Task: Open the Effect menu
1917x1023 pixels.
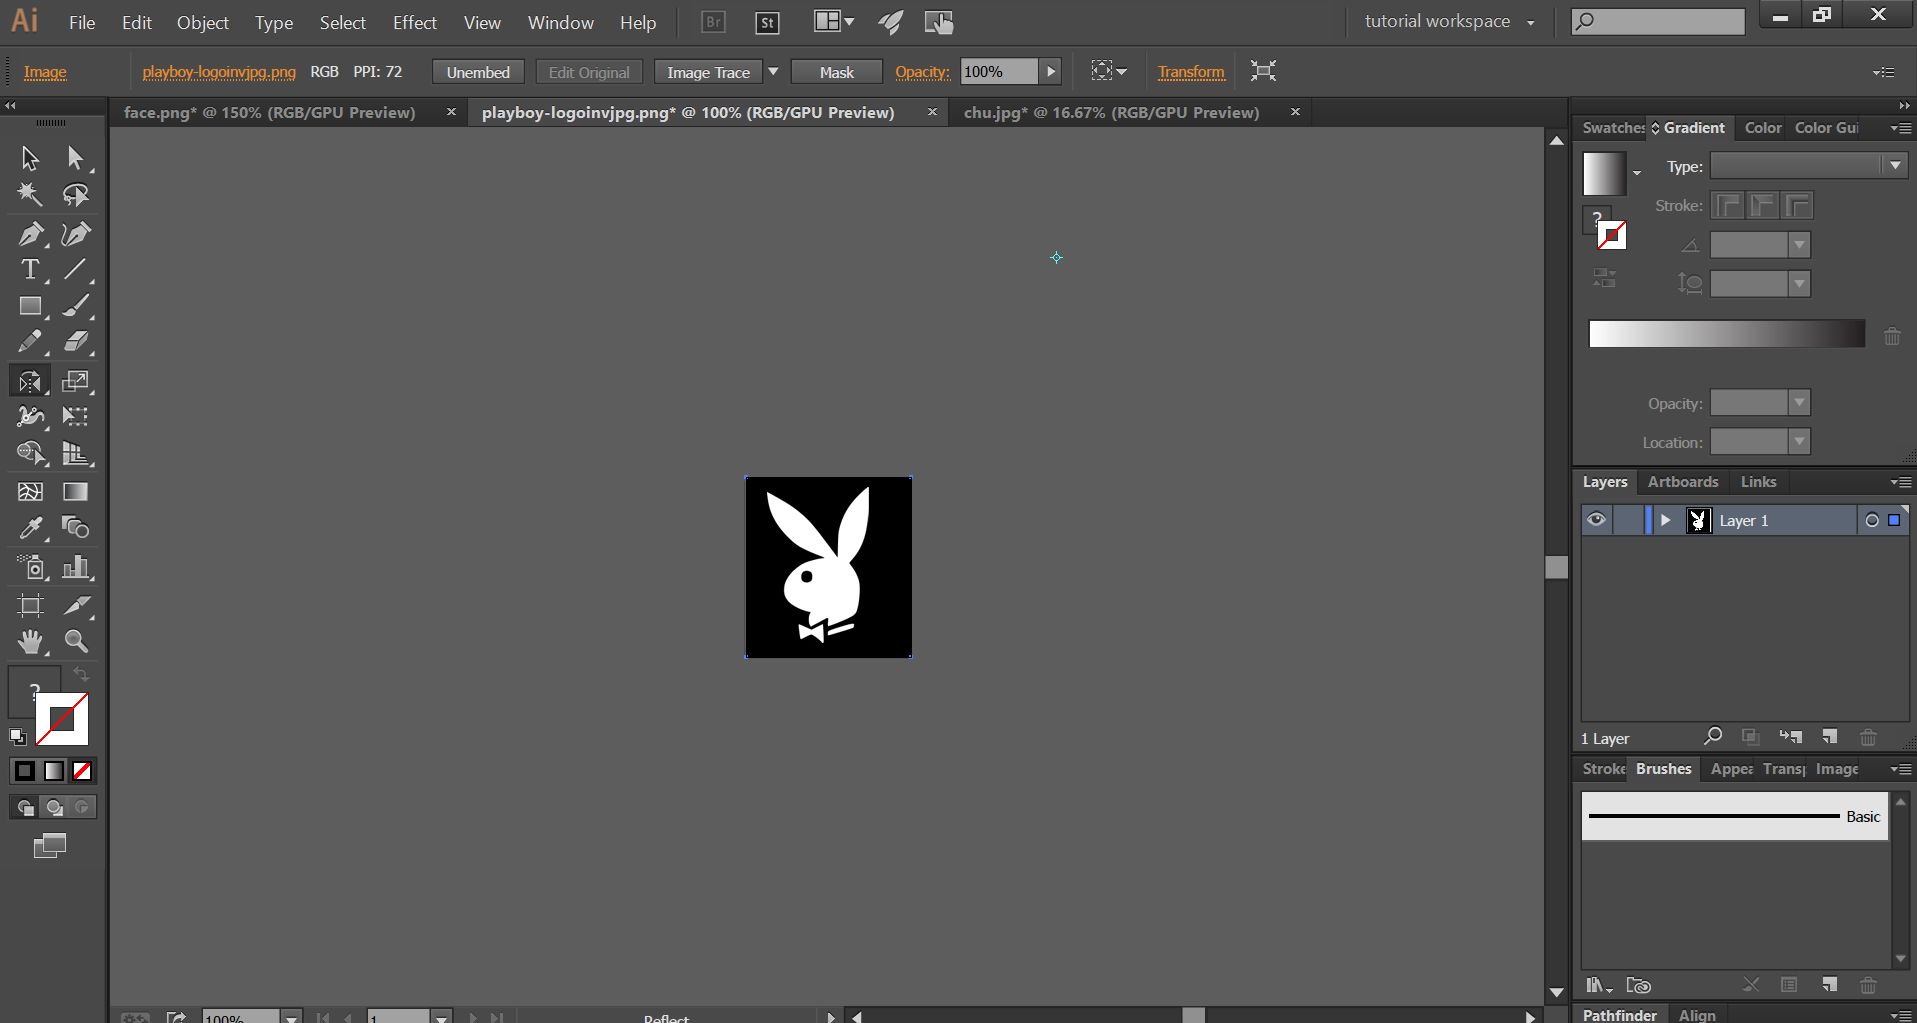Action: click(415, 22)
